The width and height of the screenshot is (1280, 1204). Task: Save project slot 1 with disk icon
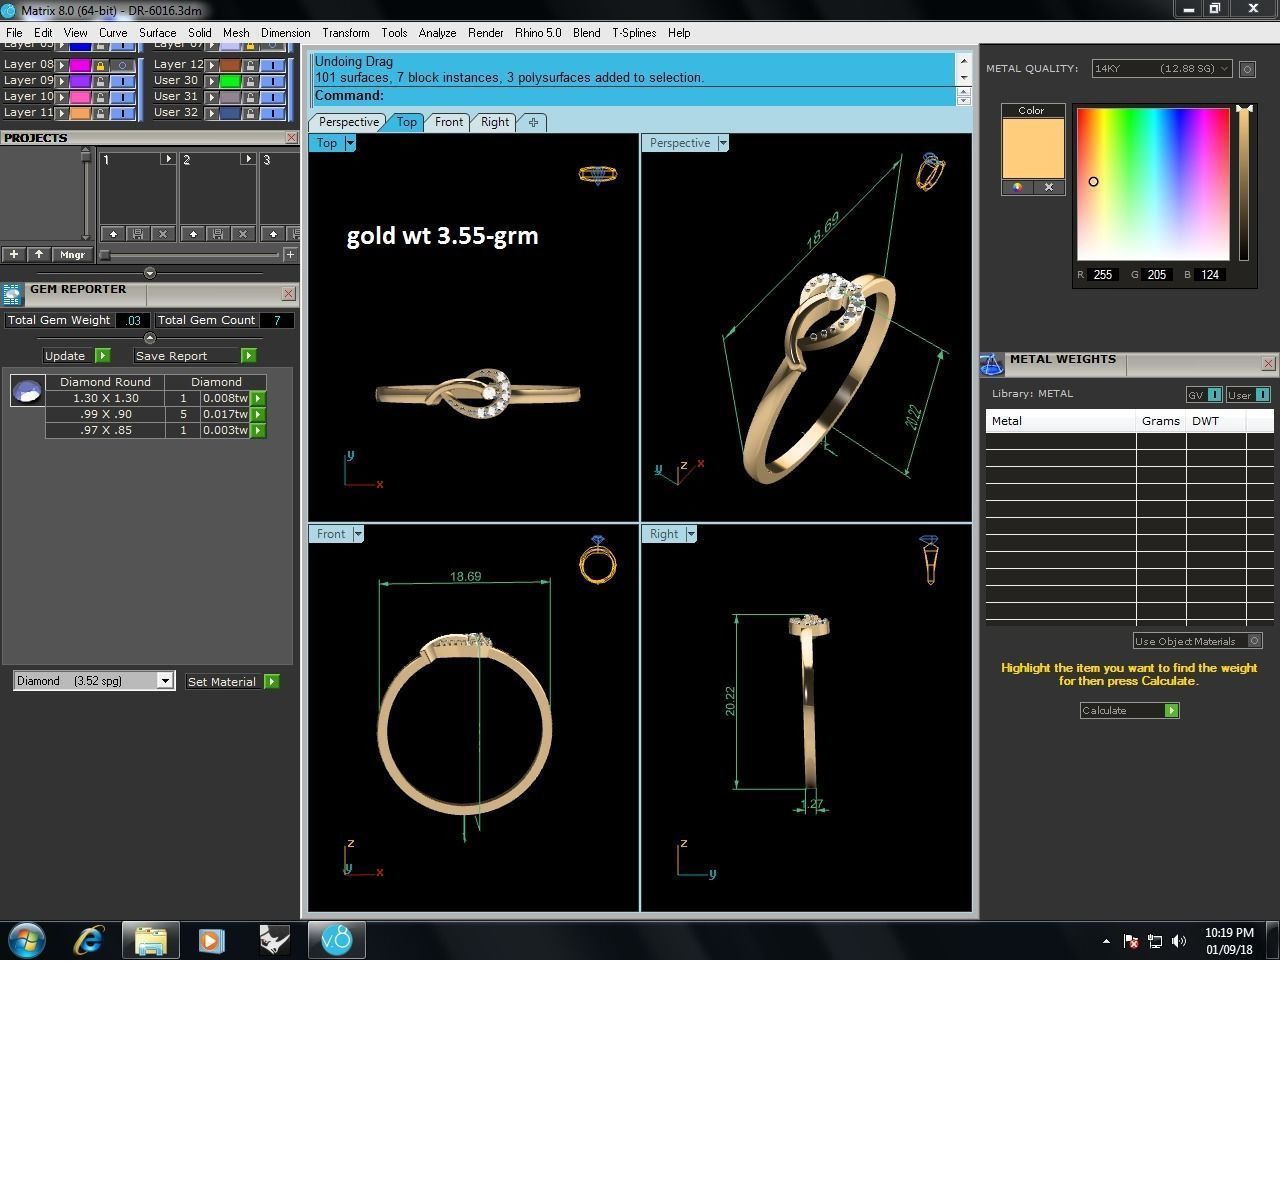click(x=138, y=234)
